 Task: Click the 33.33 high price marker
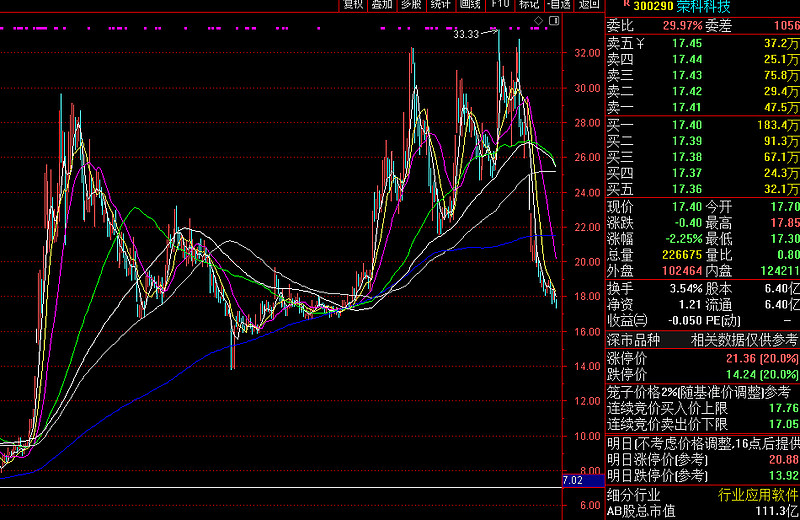point(465,34)
